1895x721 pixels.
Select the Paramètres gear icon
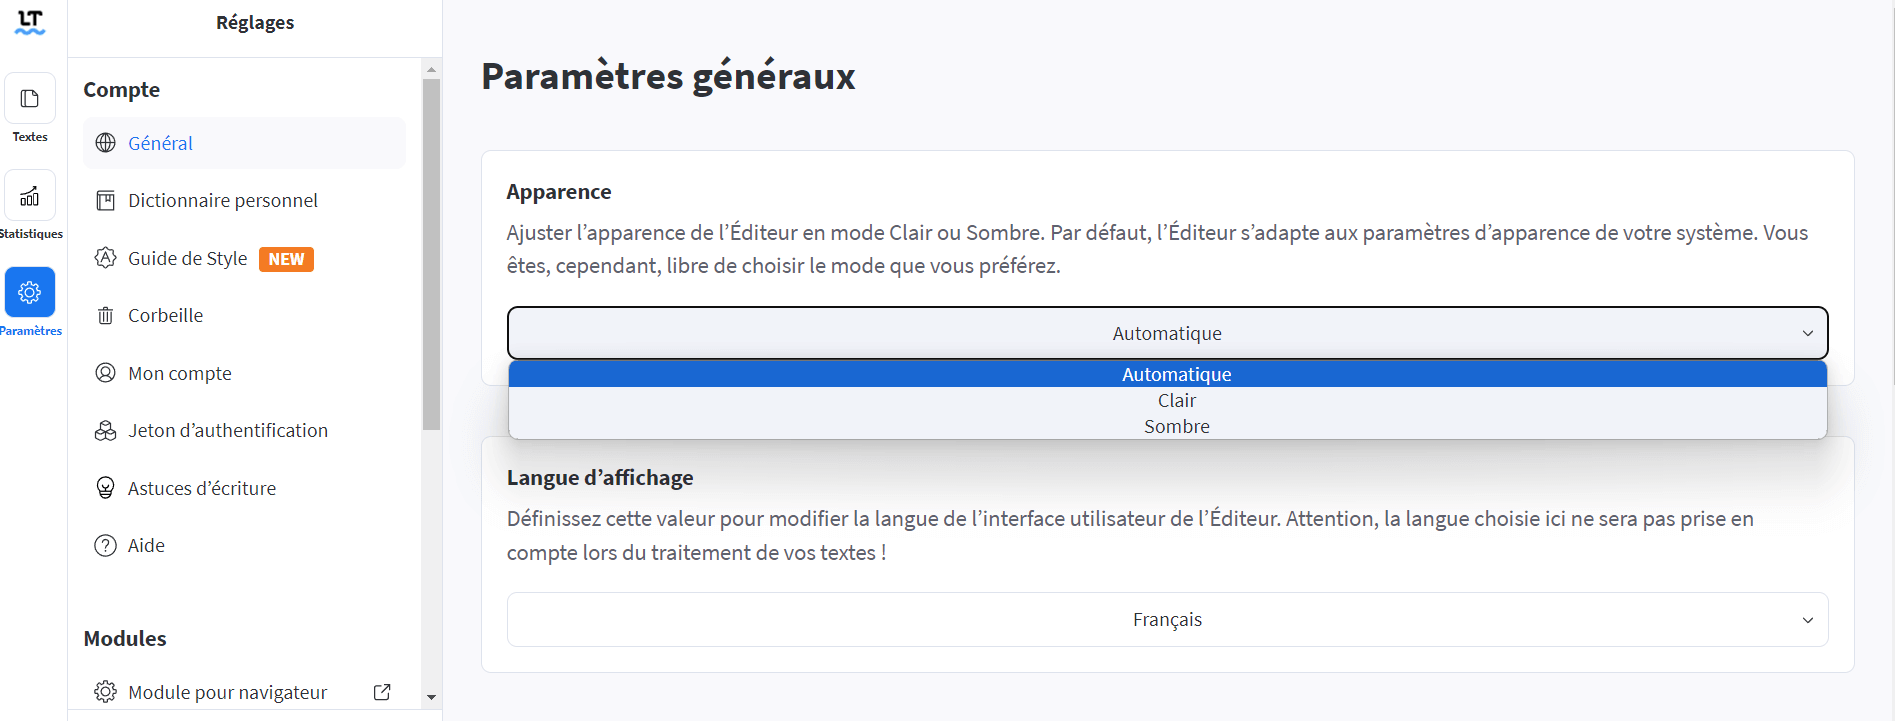pos(30,292)
